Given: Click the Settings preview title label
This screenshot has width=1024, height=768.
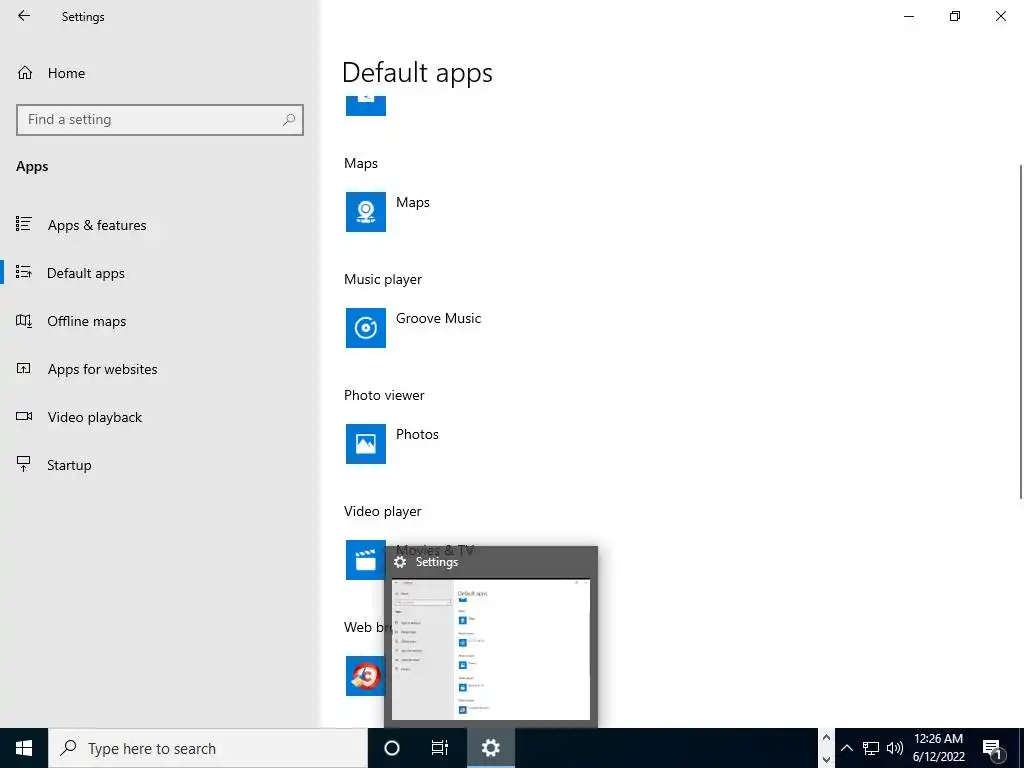Looking at the screenshot, I should point(436,562).
